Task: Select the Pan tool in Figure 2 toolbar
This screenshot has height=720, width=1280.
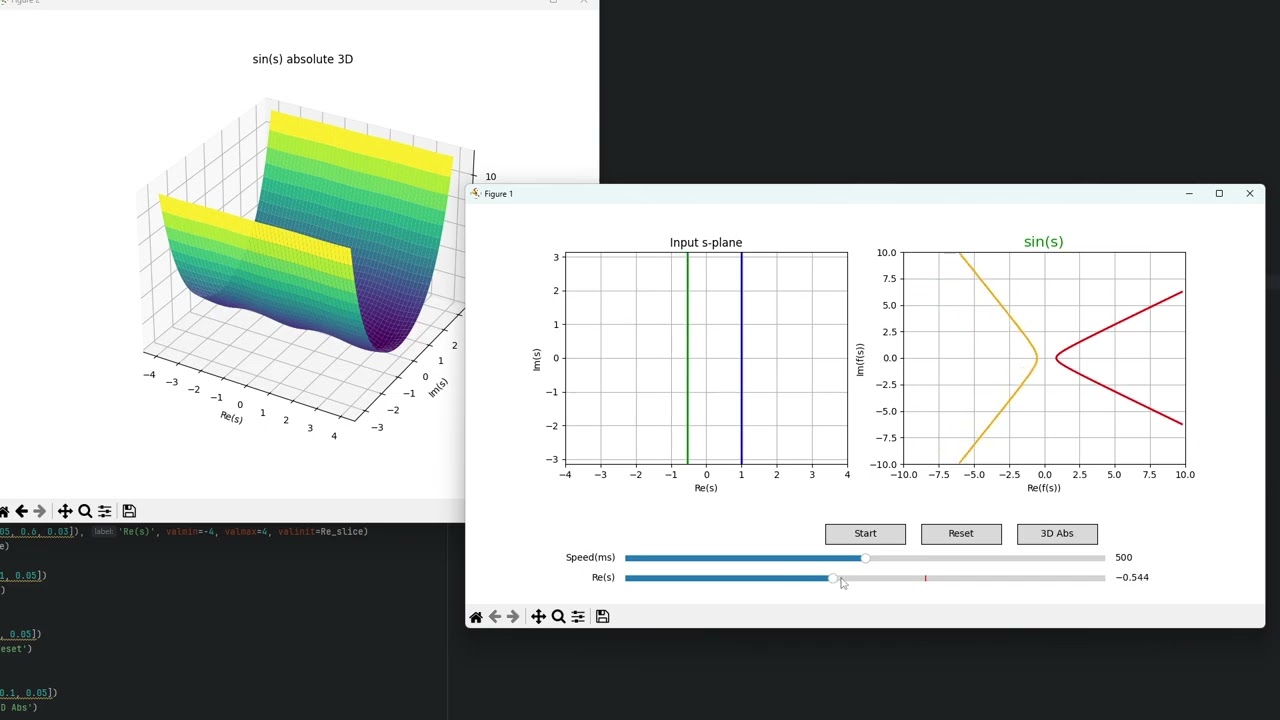Action: pos(65,511)
